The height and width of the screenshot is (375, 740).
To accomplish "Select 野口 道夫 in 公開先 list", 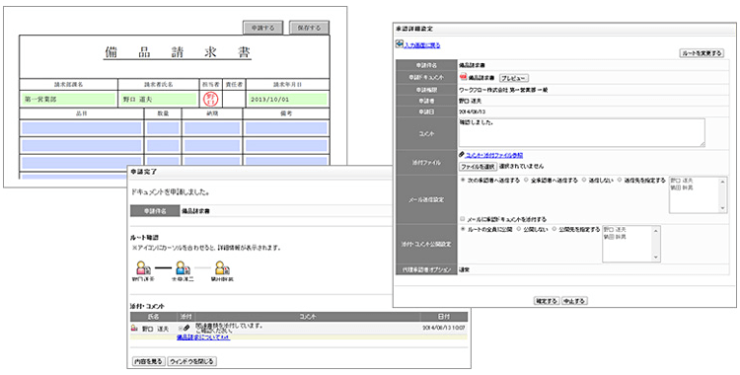I will click(614, 230).
